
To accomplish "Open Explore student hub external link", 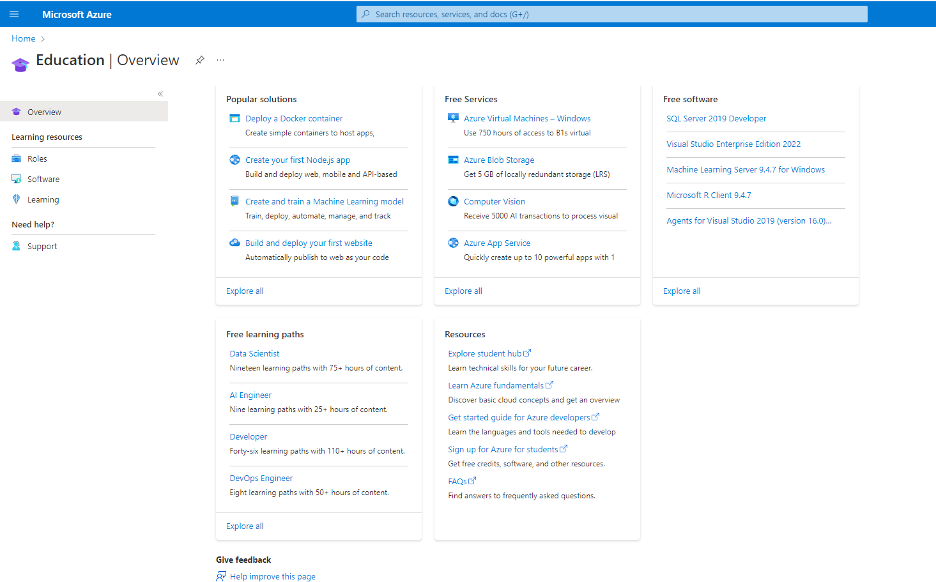I will point(489,353).
